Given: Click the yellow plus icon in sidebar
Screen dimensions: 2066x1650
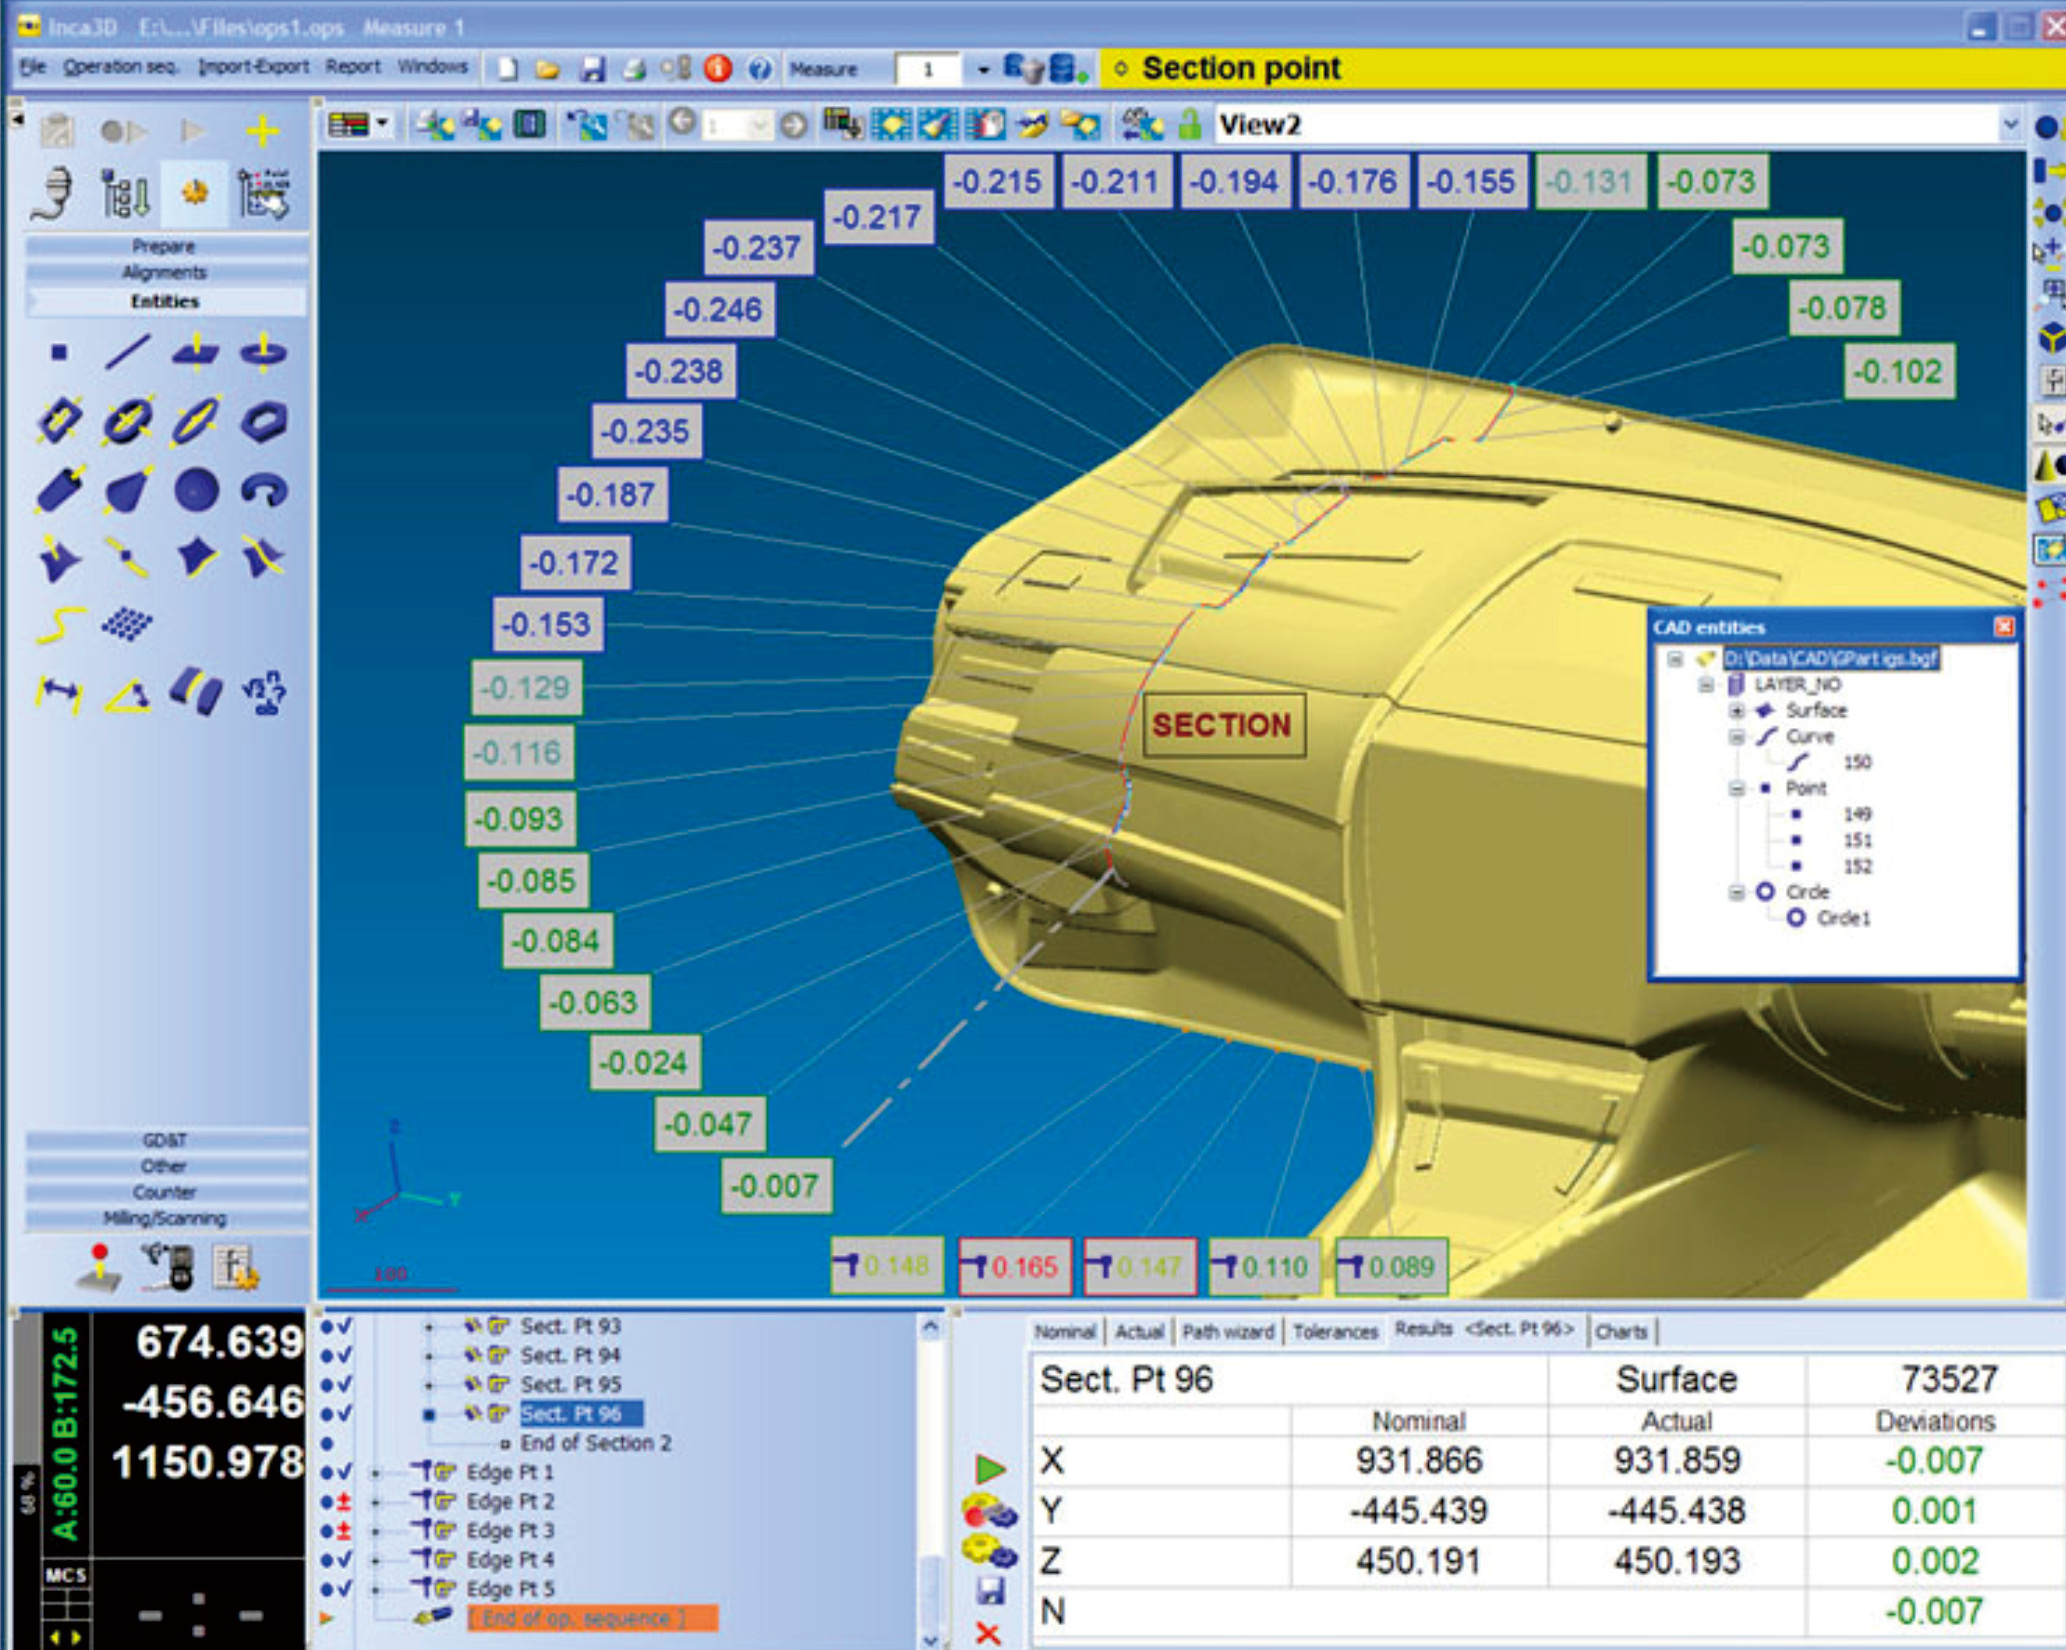Looking at the screenshot, I should click(x=263, y=131).
